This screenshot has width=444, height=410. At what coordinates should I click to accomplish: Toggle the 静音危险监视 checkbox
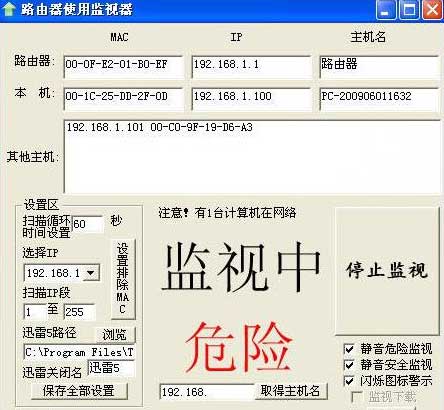[x=349, y=349]
